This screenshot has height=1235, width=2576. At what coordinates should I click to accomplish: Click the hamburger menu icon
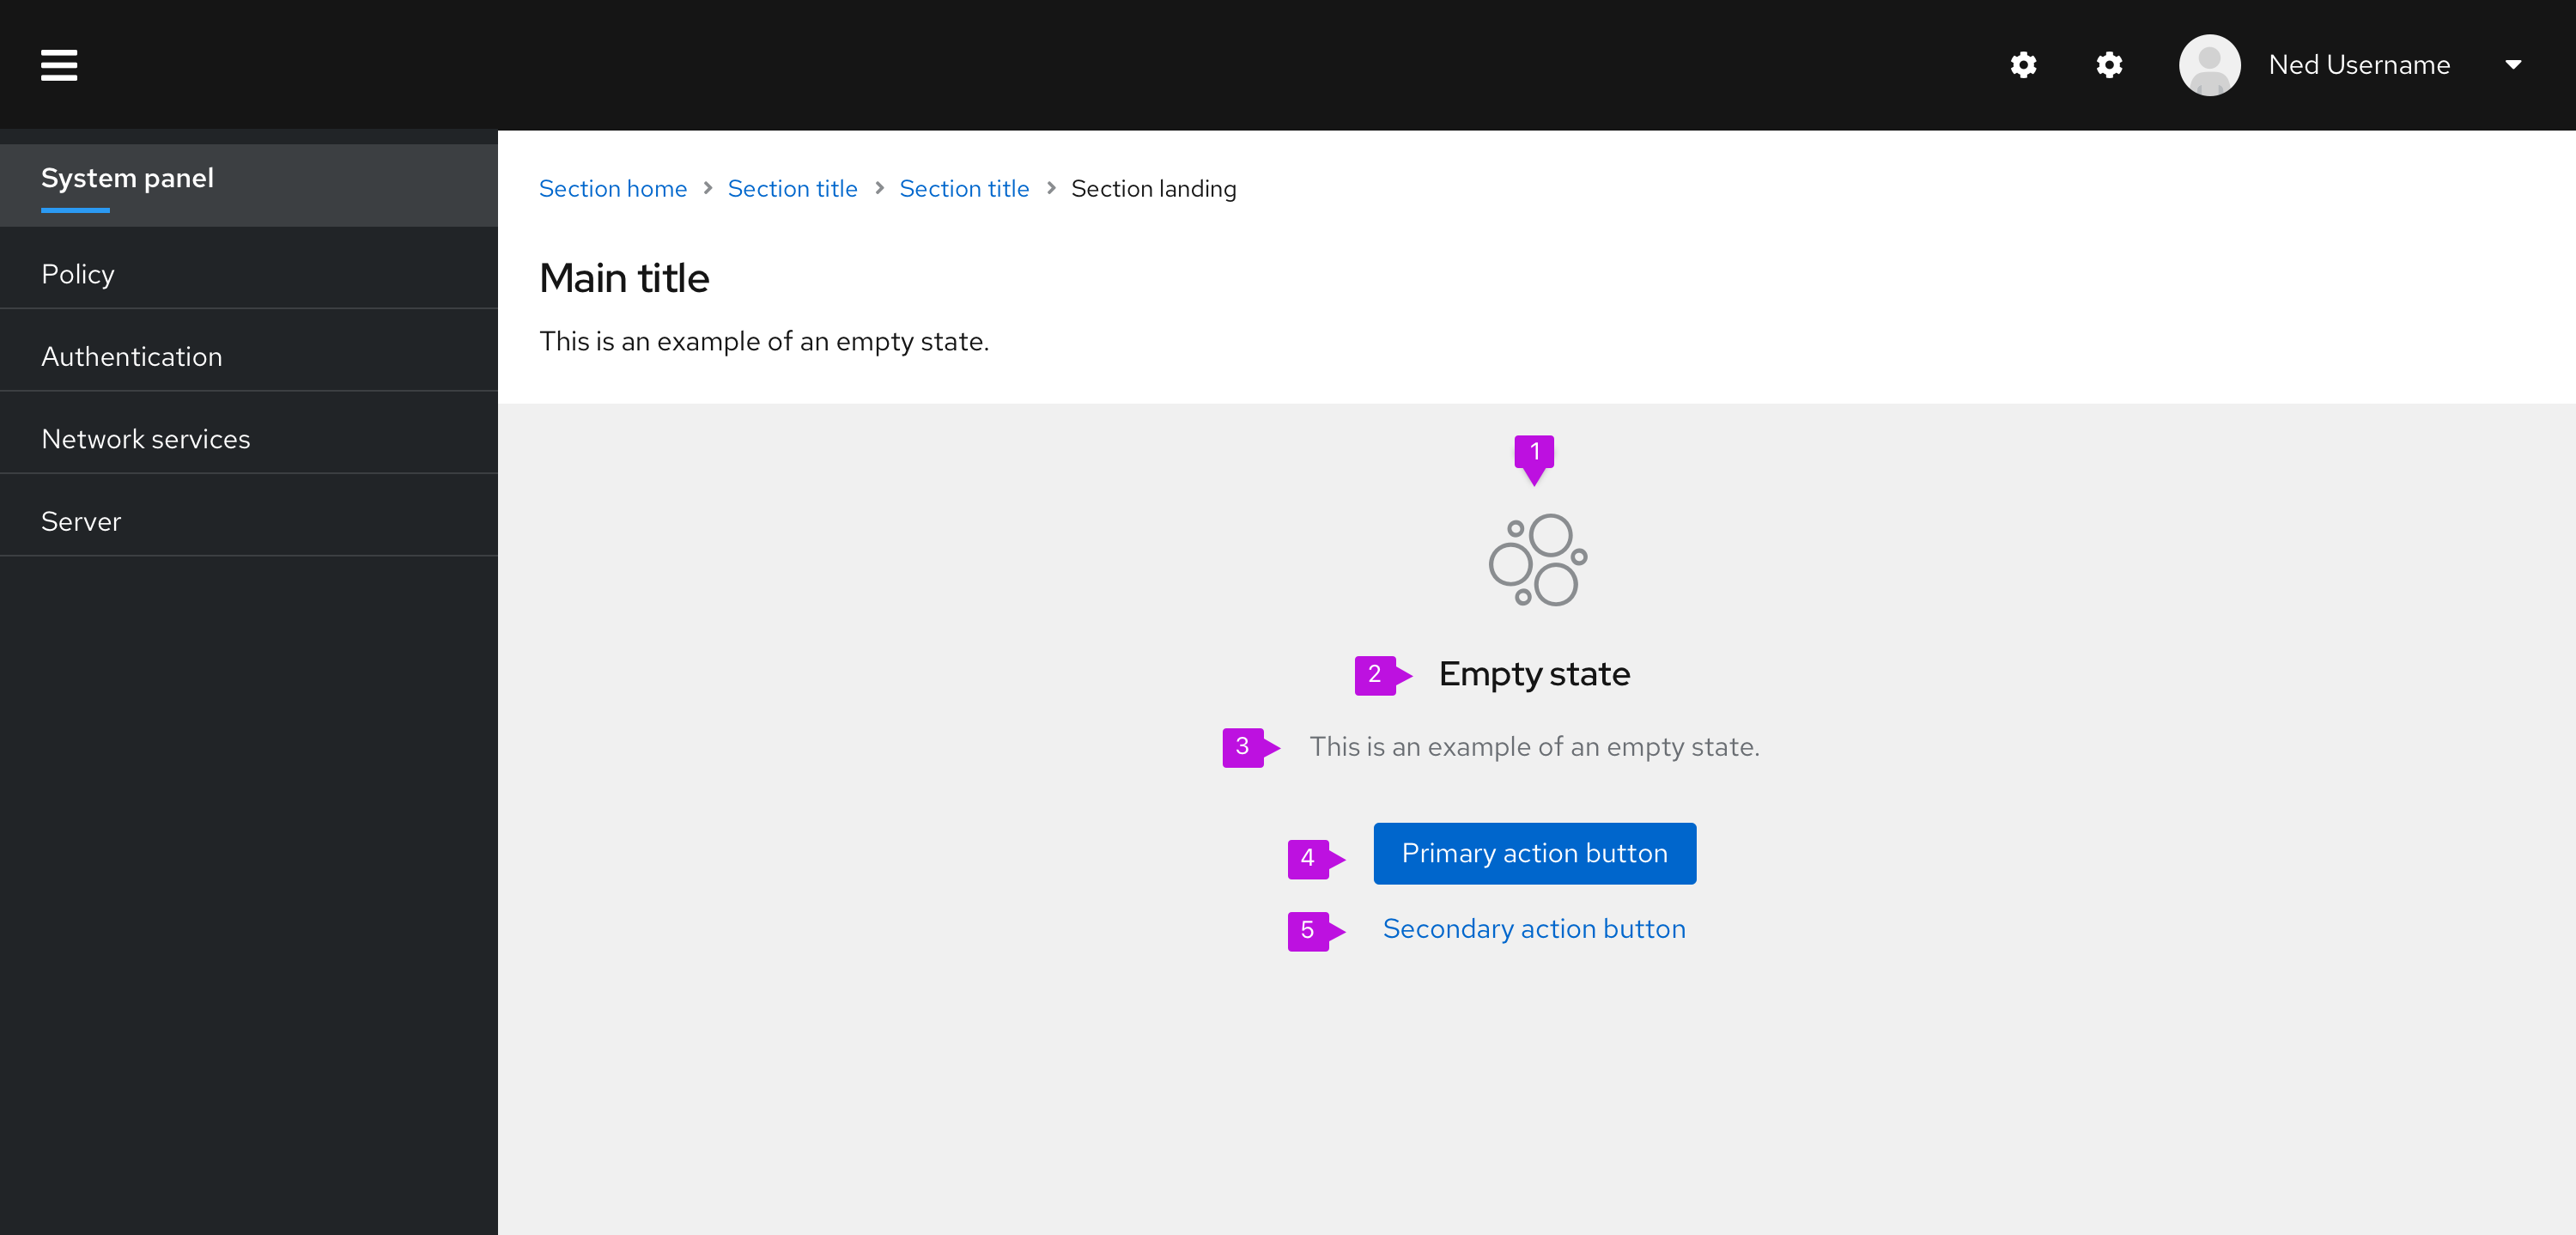click(59, 65)
